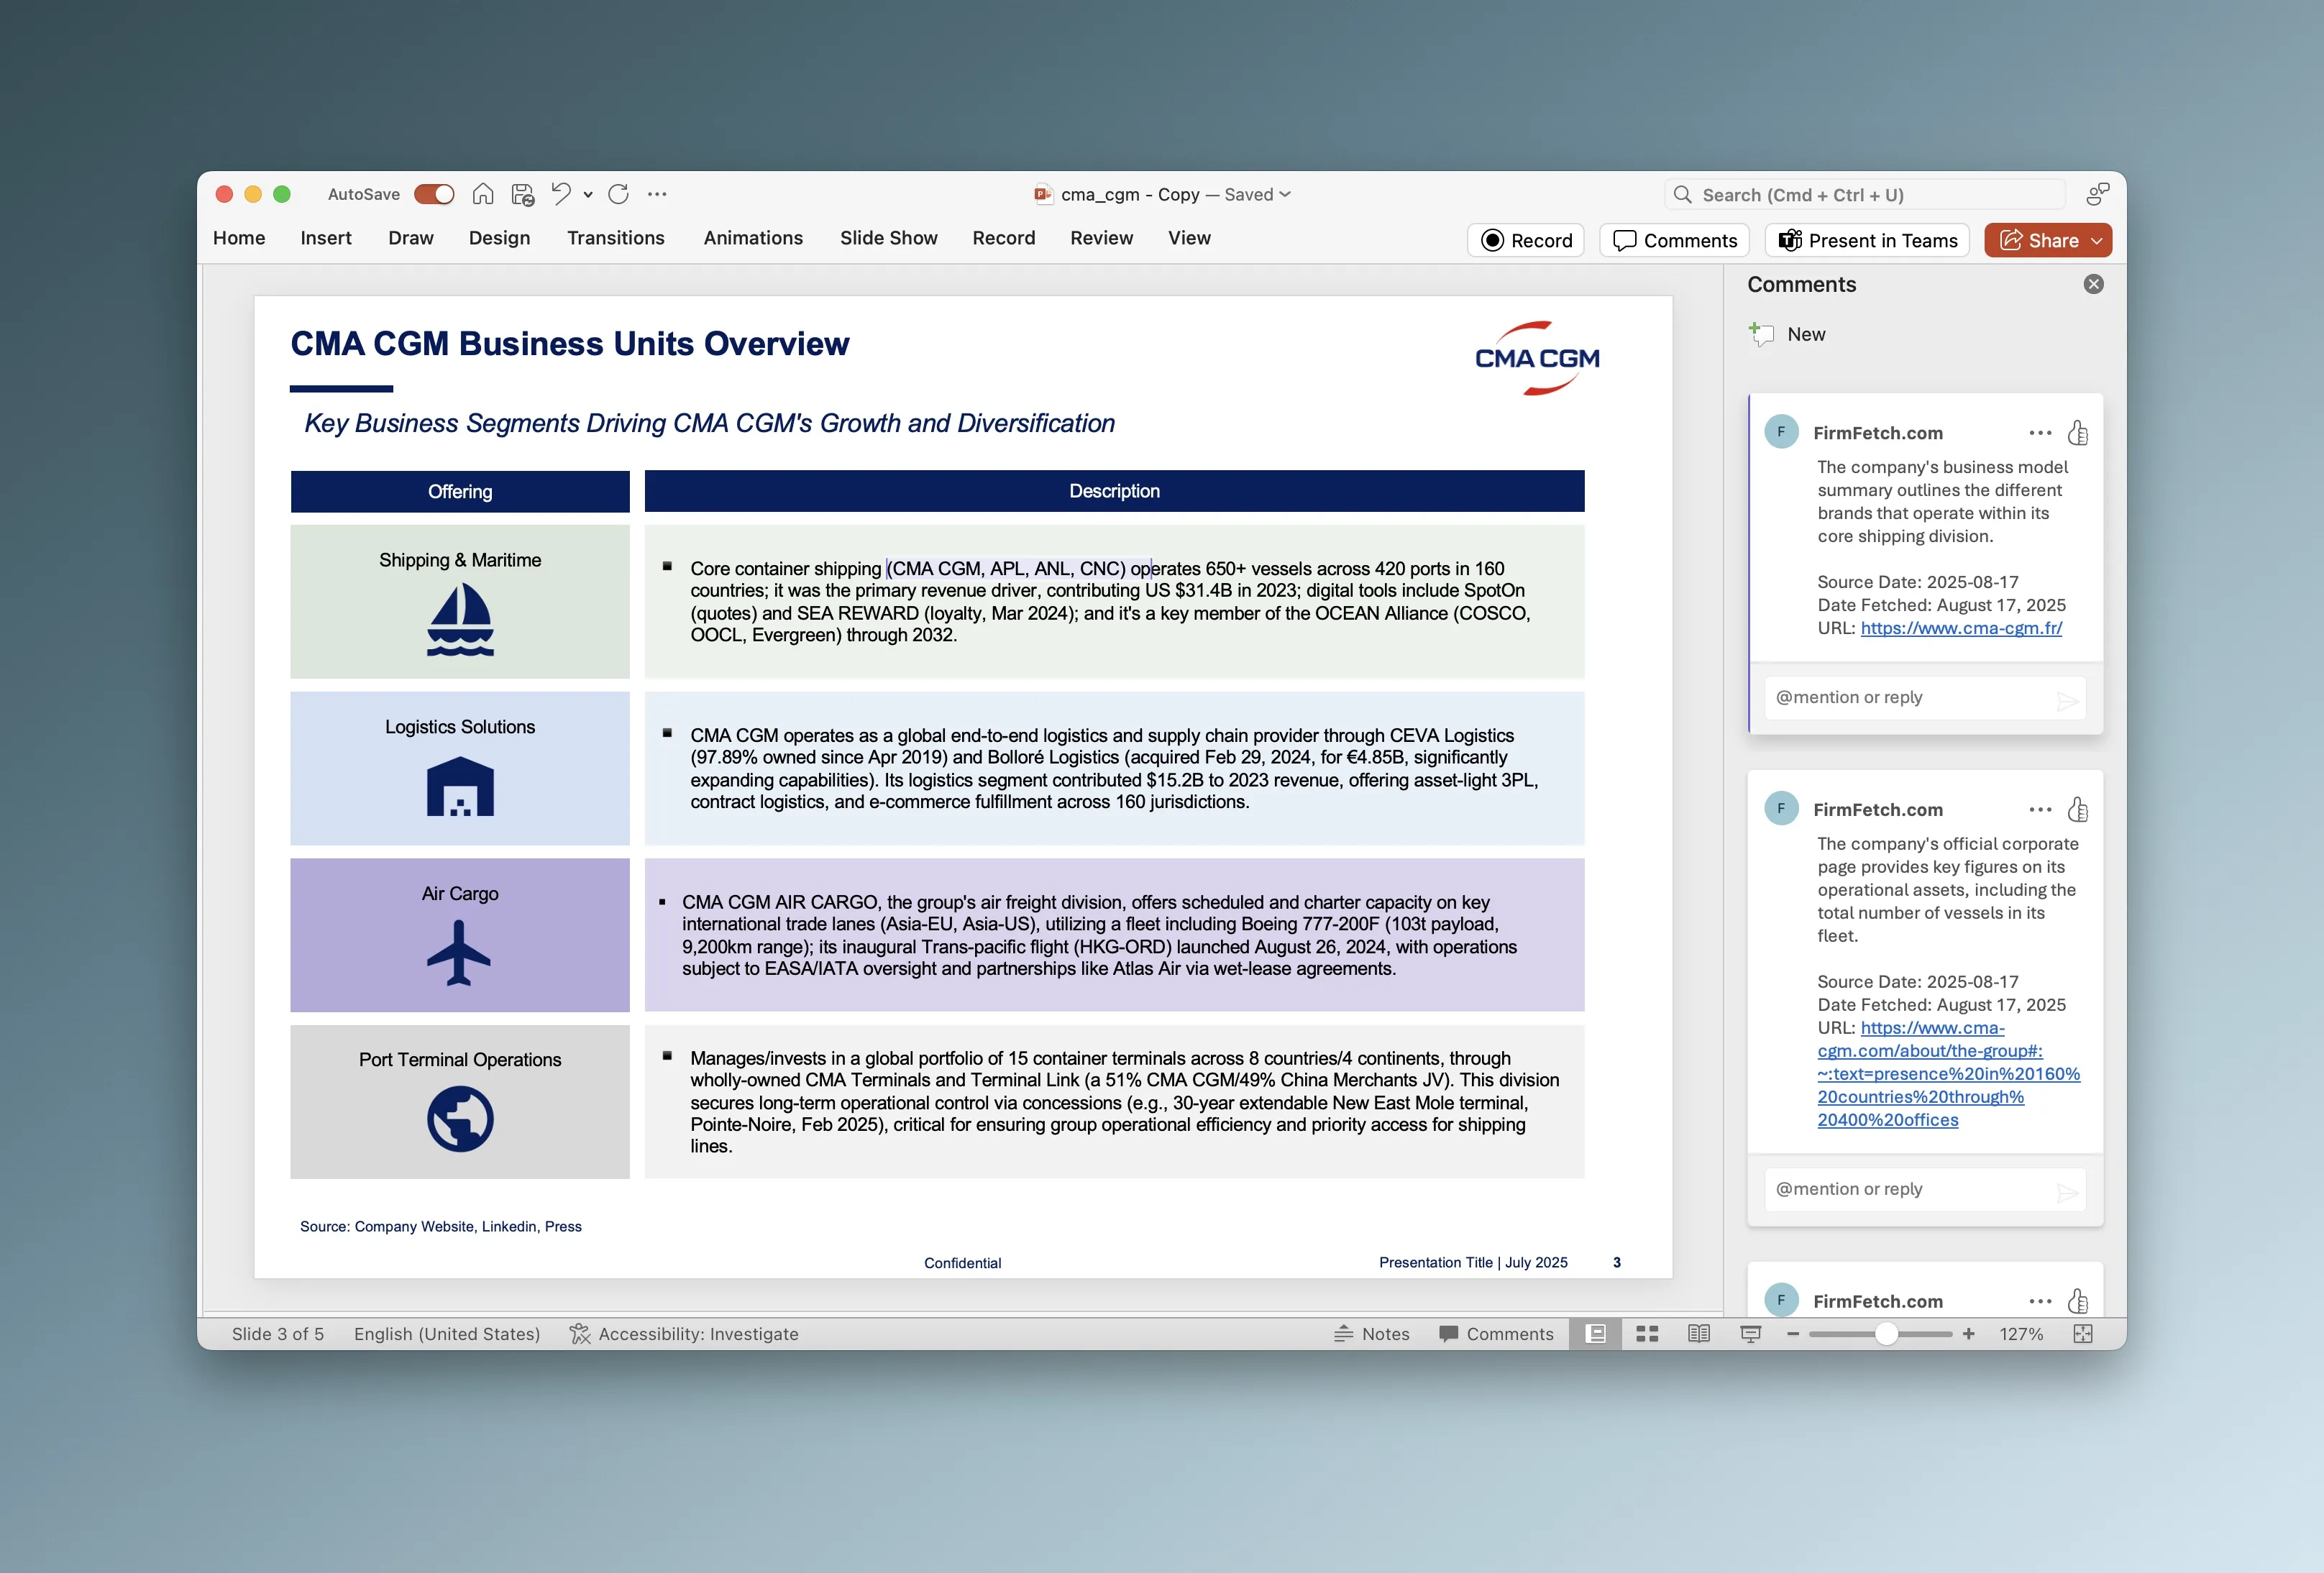
Task: Open more options on third FirmFetch comment
Action: pyautogui.click(x=2040, y=1301)
